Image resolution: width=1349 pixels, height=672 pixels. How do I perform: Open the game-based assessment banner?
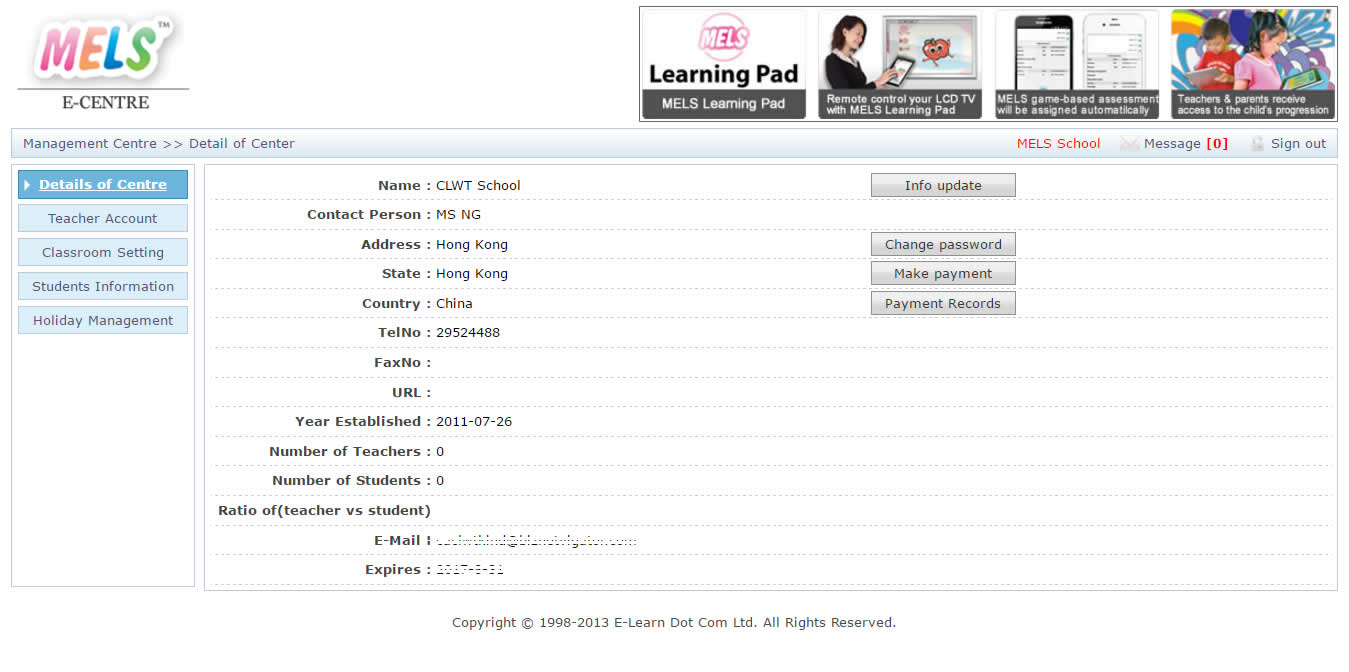1077,64
